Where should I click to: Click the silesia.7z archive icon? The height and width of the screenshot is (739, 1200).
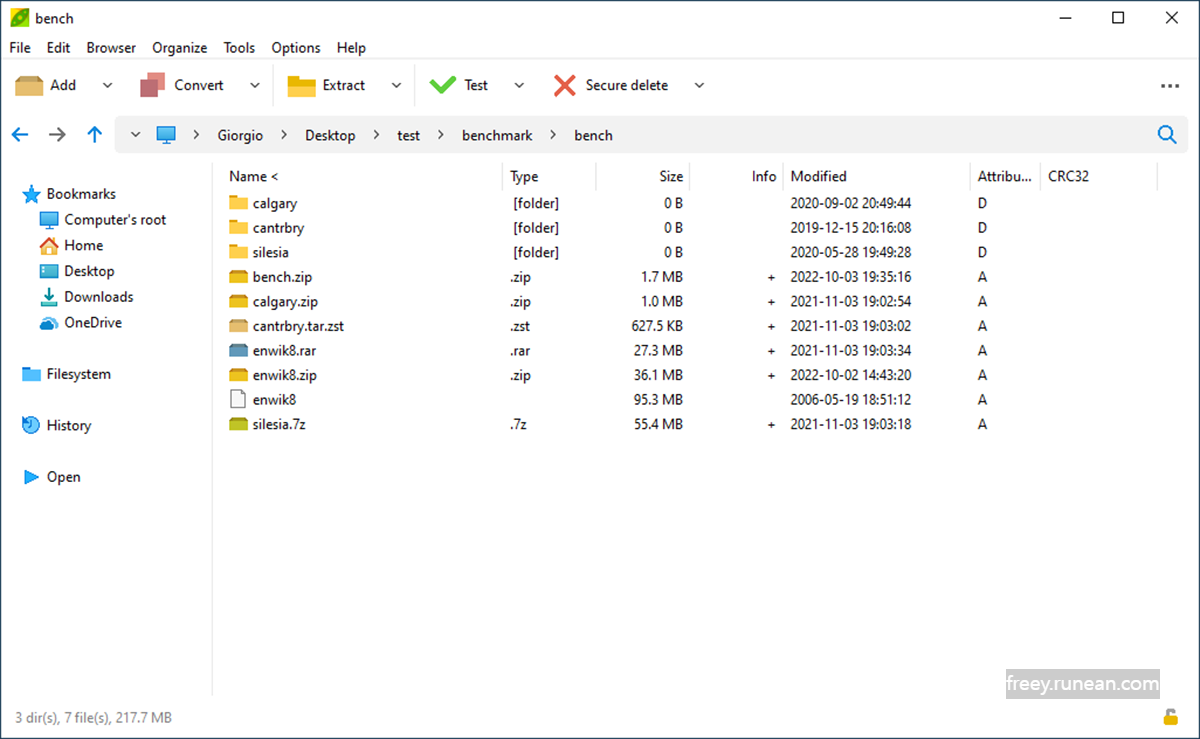pyautogui.click(x=238, y=424)
